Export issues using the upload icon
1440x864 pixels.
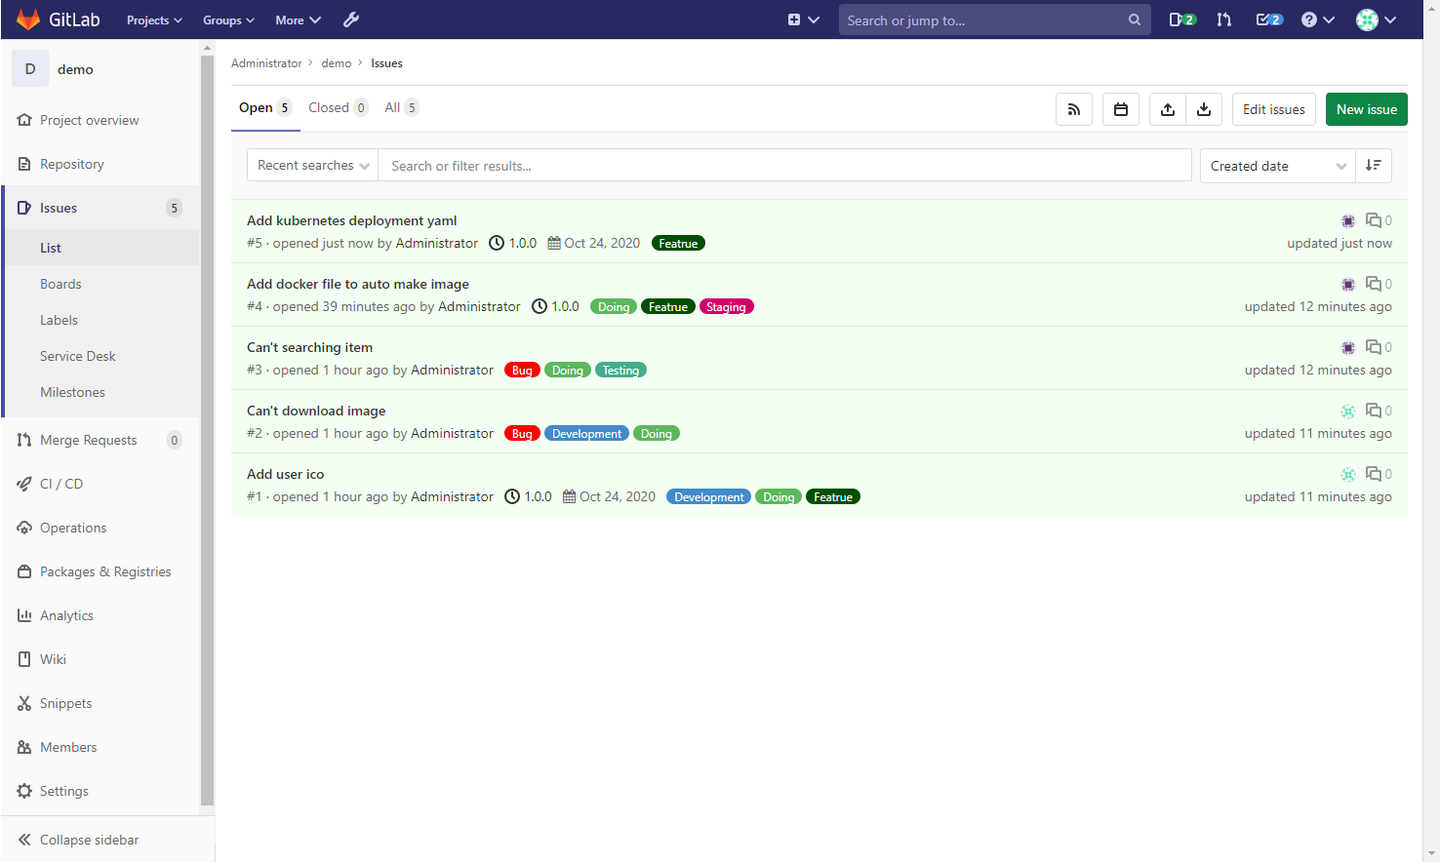click(x=1168, y=109)
